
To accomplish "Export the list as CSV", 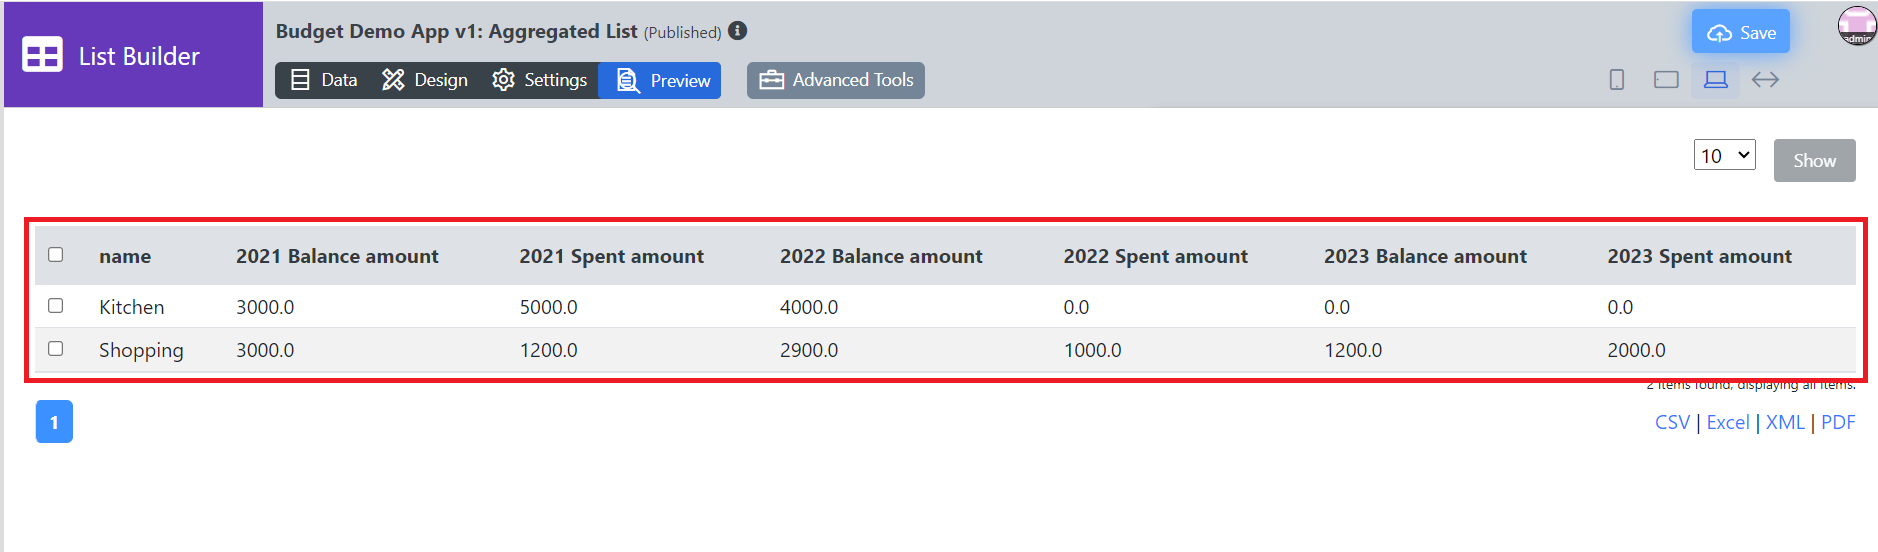I will pyautogui.click(x=1672, y=423).
